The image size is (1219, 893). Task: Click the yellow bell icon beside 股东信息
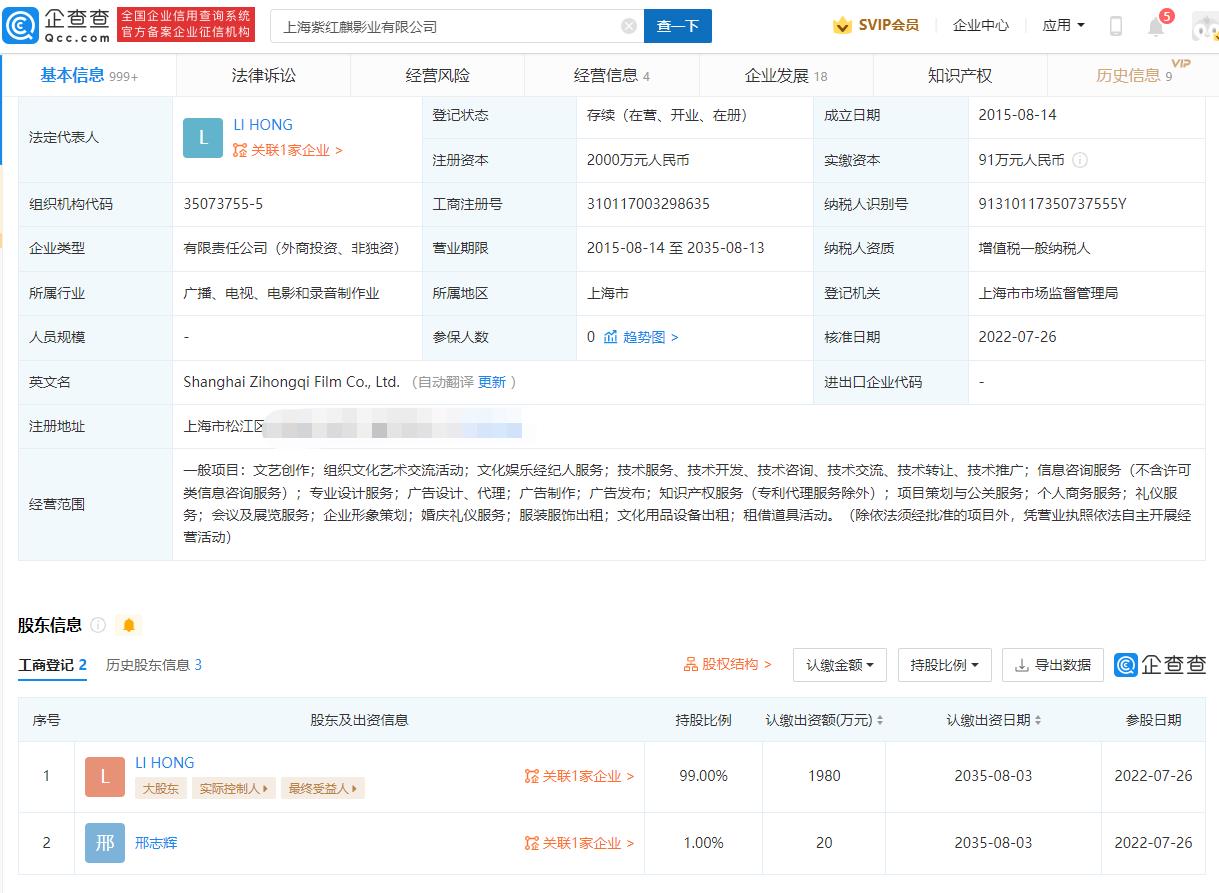point(128,625)
